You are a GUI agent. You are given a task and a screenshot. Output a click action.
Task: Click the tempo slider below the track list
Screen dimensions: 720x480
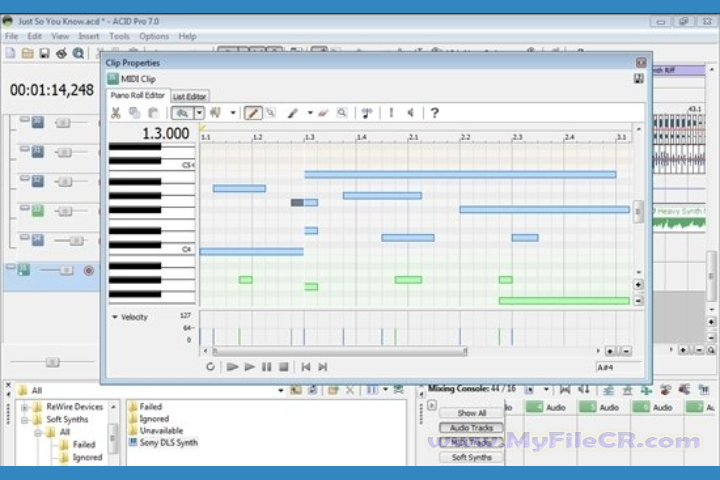coord(52,362)
